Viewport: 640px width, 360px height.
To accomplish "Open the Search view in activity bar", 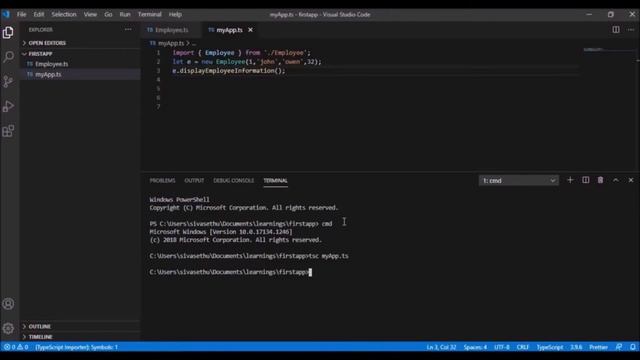I will point(8,57).
